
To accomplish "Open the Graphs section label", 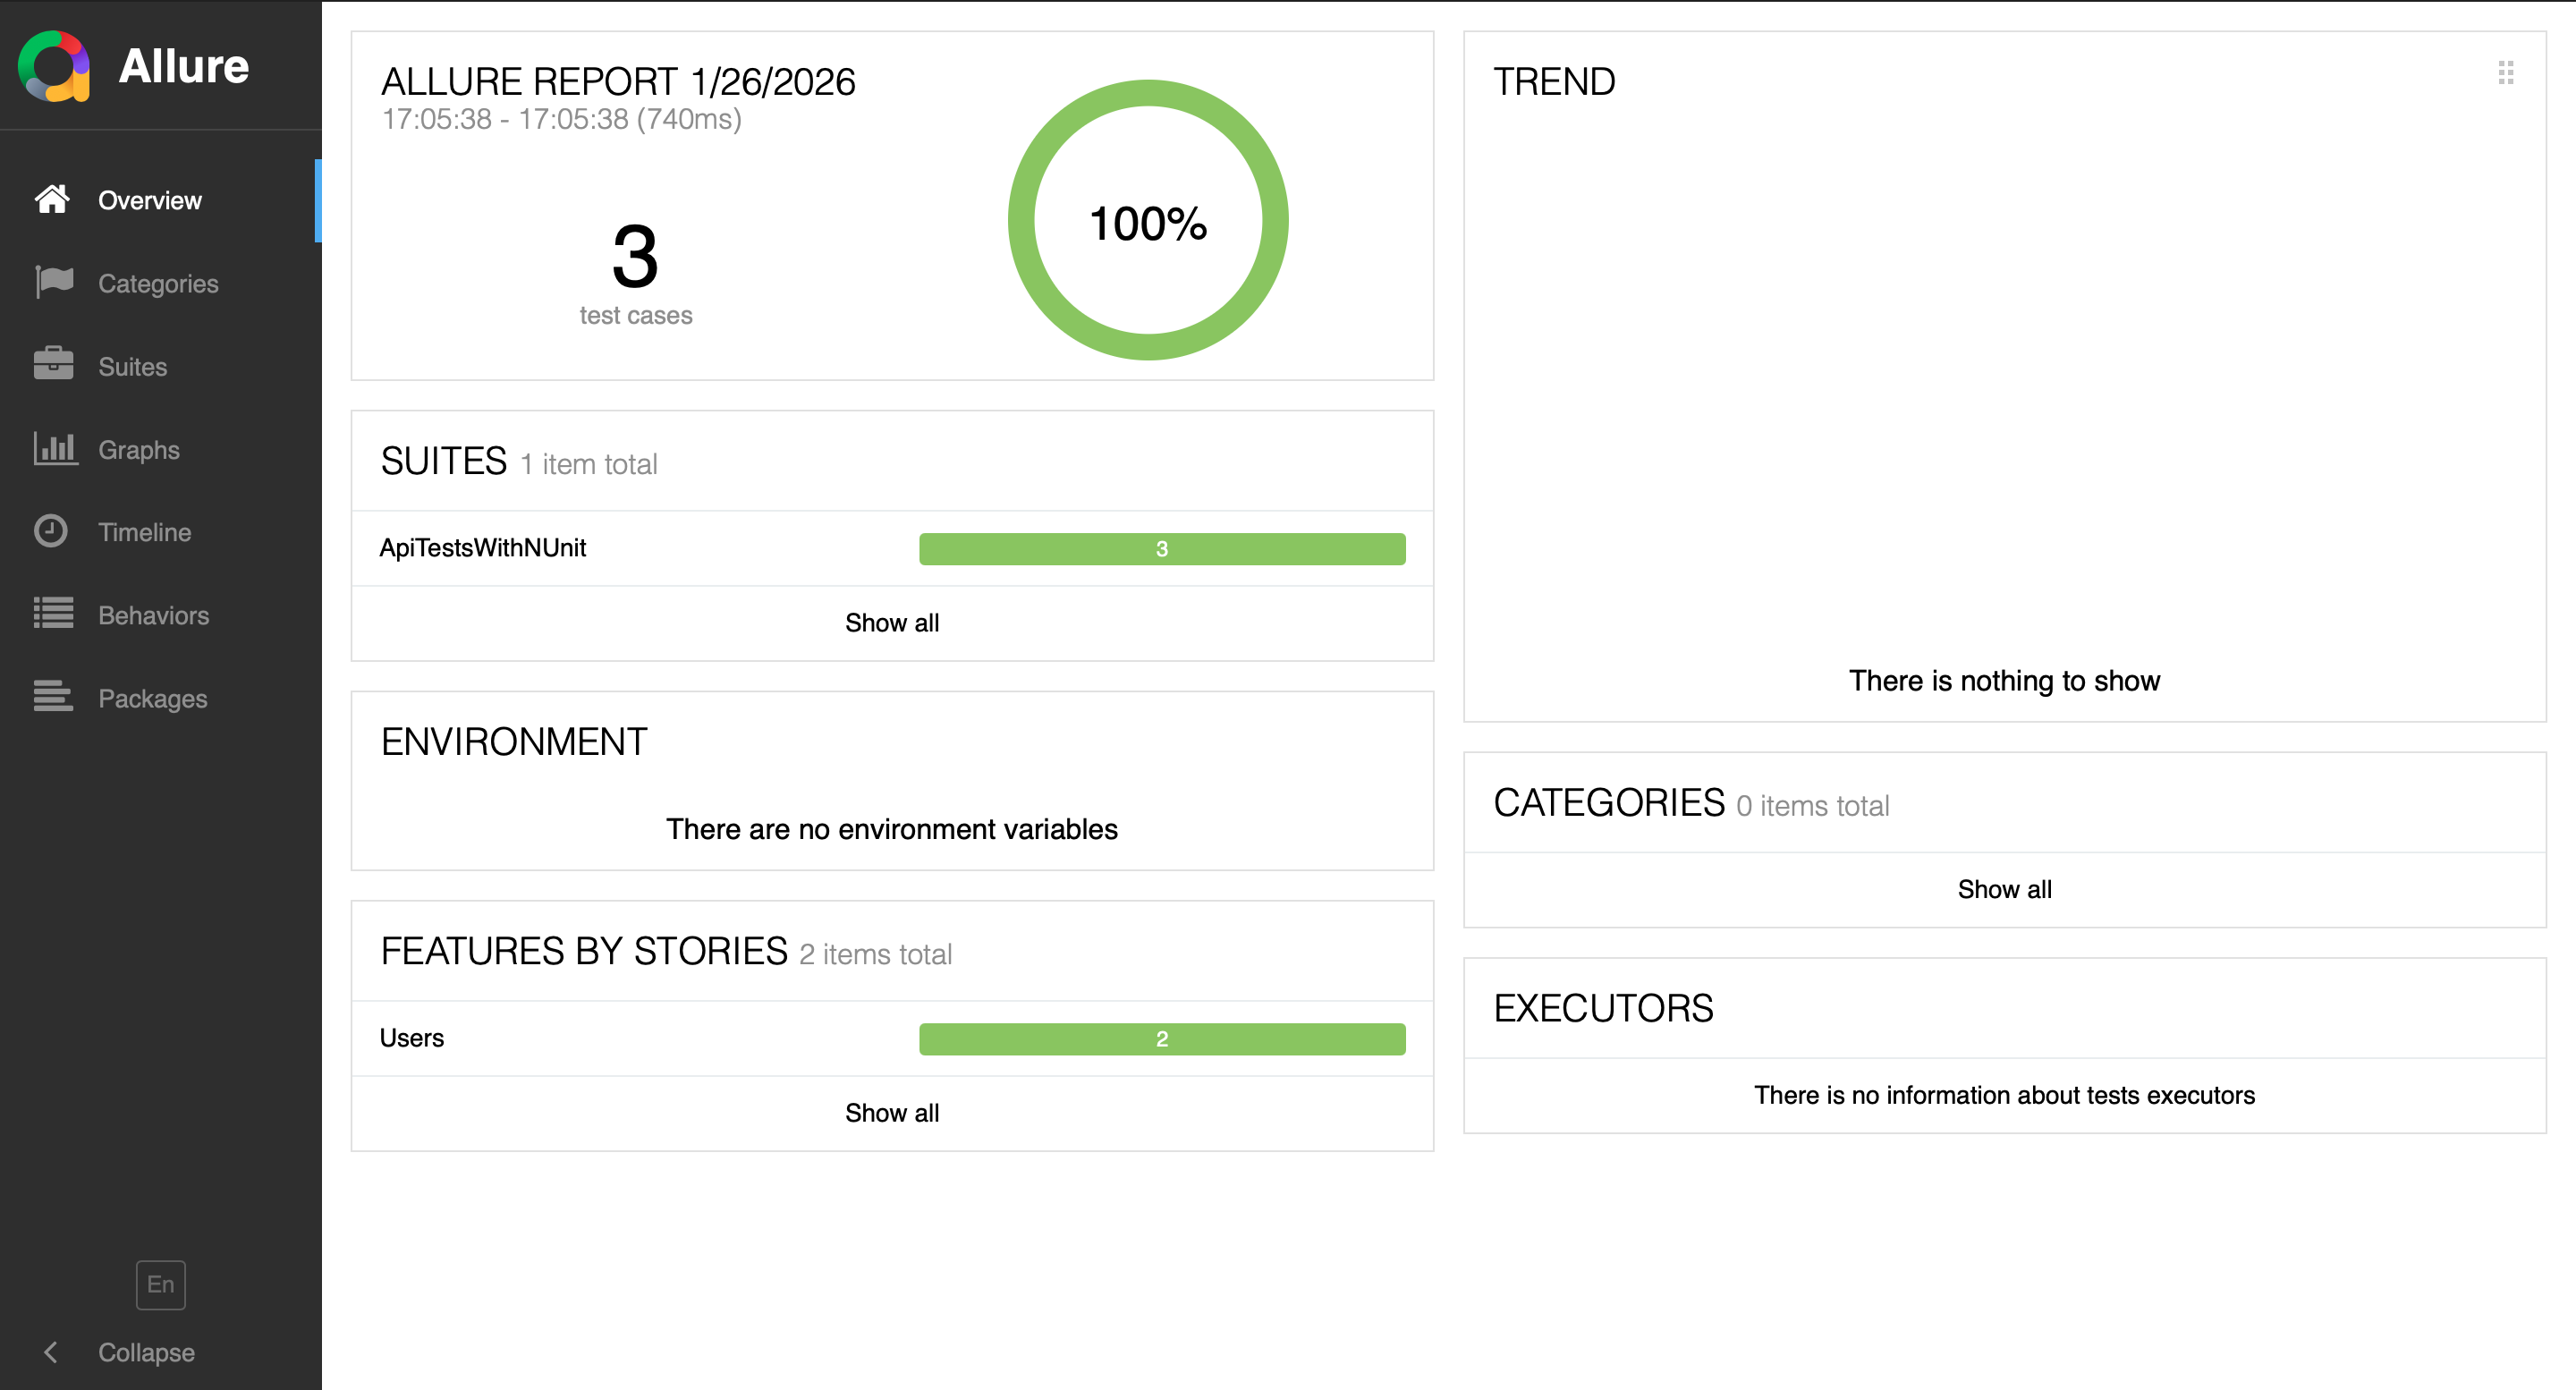I will click(x=139, y=449).
